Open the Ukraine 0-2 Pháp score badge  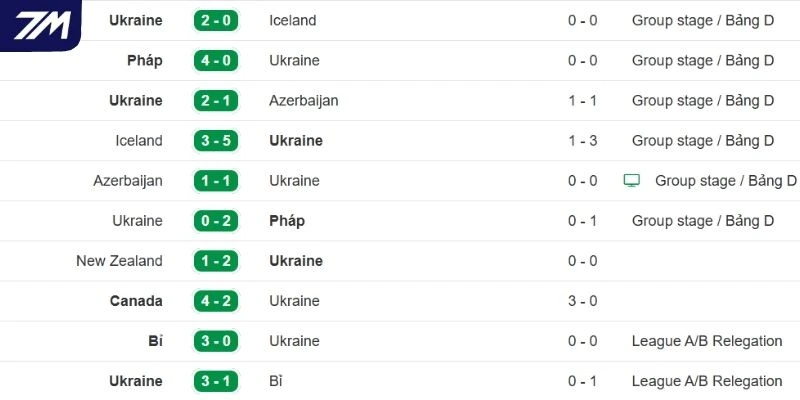(216, 221)
